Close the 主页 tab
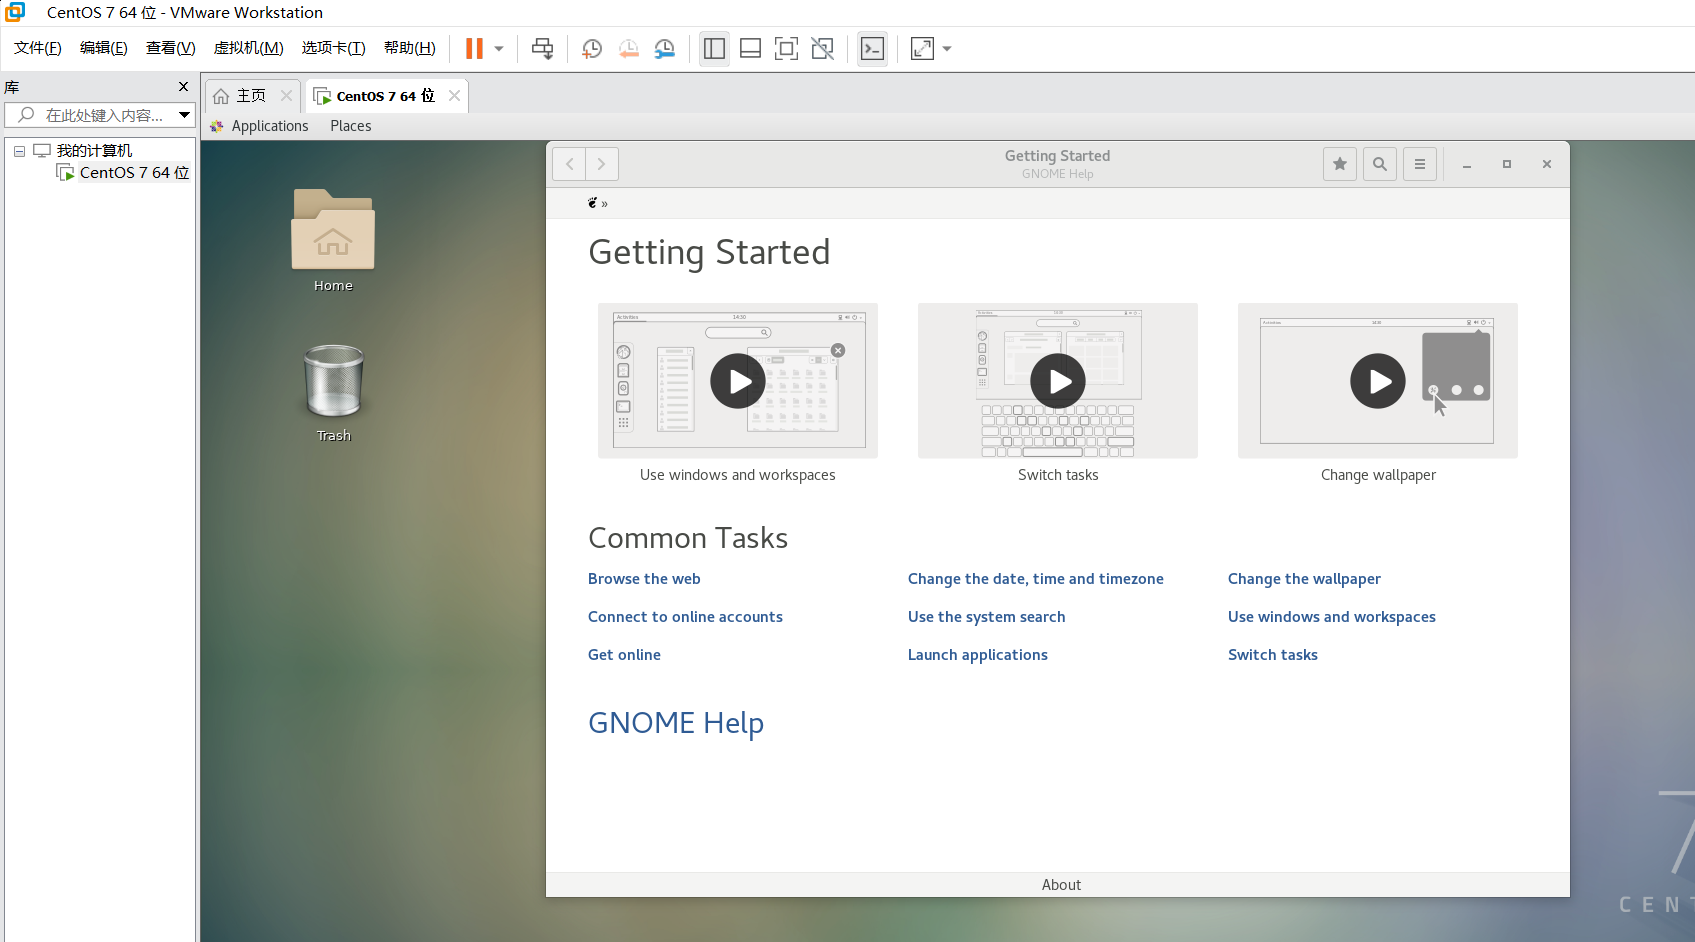This screenshot has height=942, width=1695. pyautogui.click(x=287, y=96)
